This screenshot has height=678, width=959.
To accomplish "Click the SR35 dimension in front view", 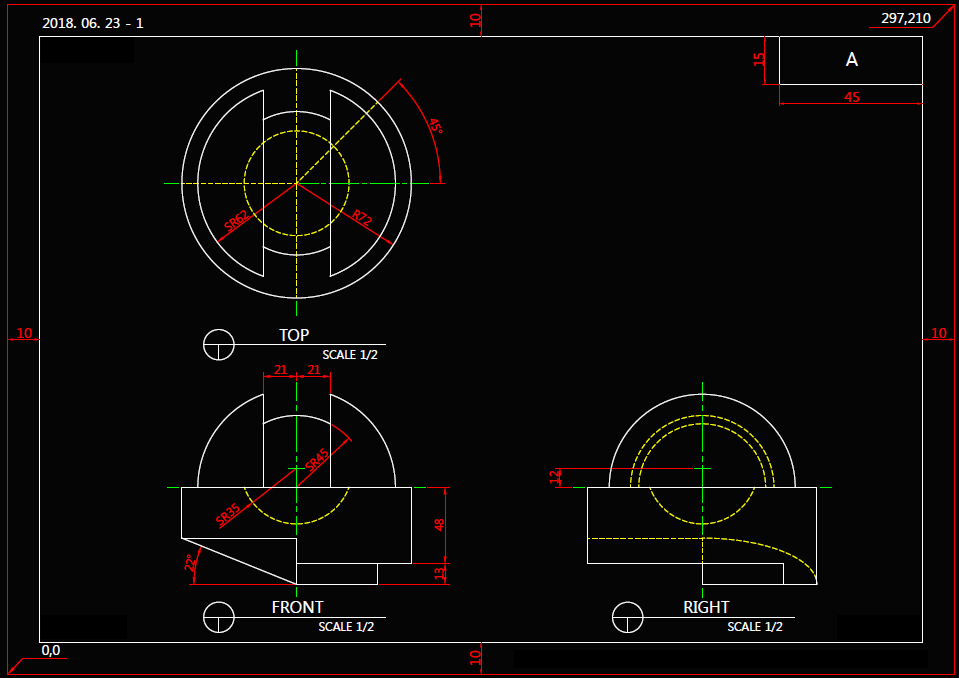I will click(x=228, y=514).
